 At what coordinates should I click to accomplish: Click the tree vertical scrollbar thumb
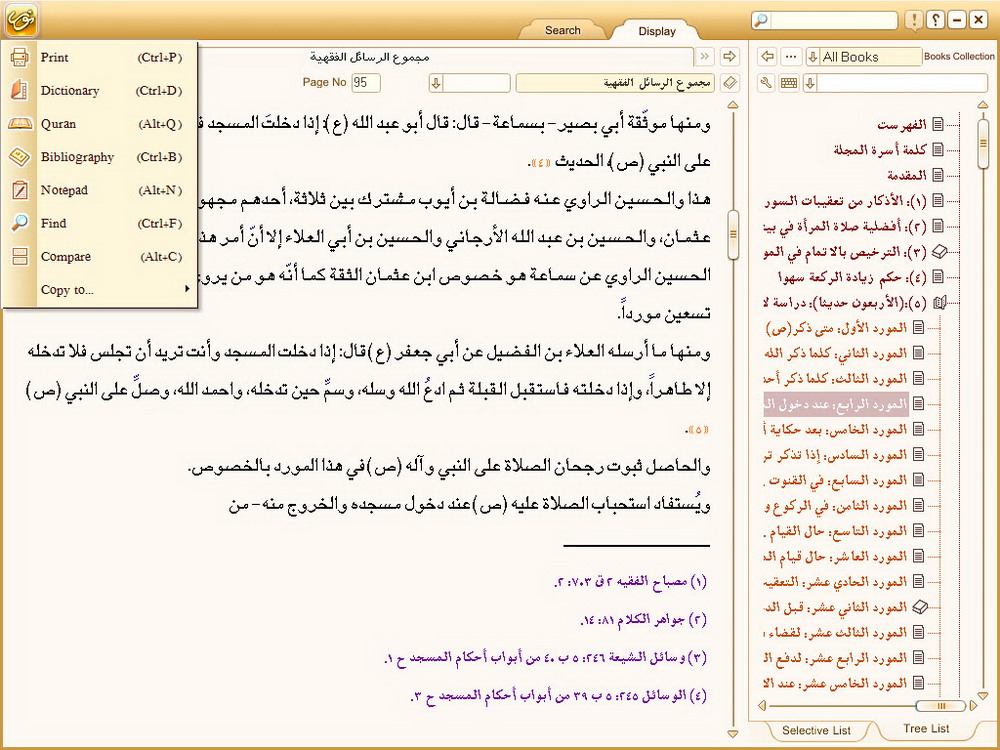pos(983,143)
